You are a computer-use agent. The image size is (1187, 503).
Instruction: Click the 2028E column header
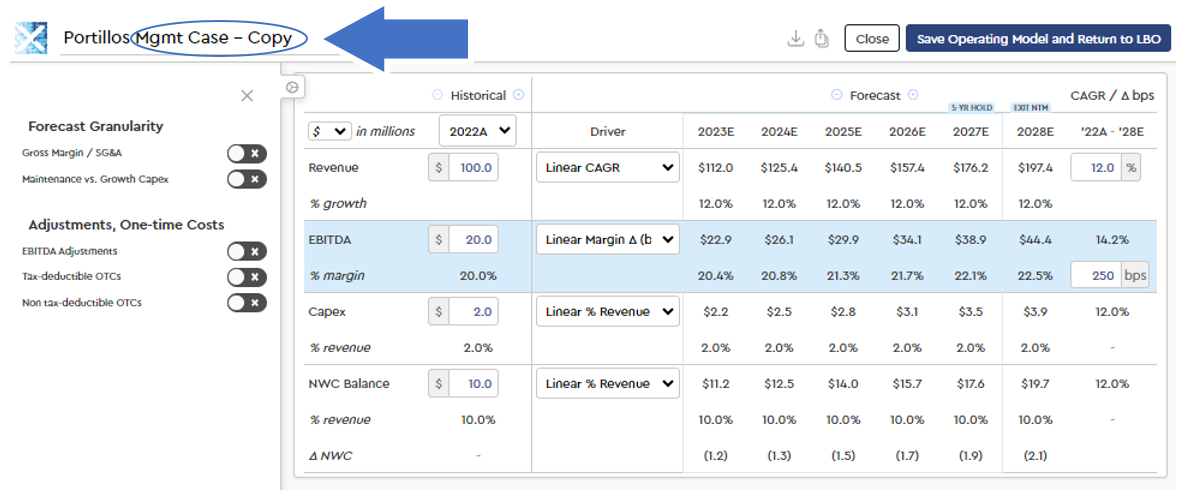click(1035, 131)
